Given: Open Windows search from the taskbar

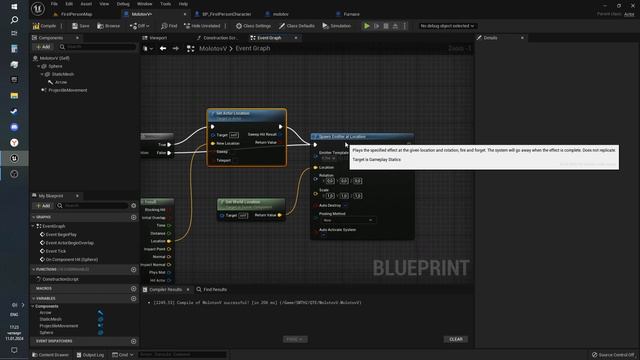Looking at the screenshot, I should pos(14,20).
